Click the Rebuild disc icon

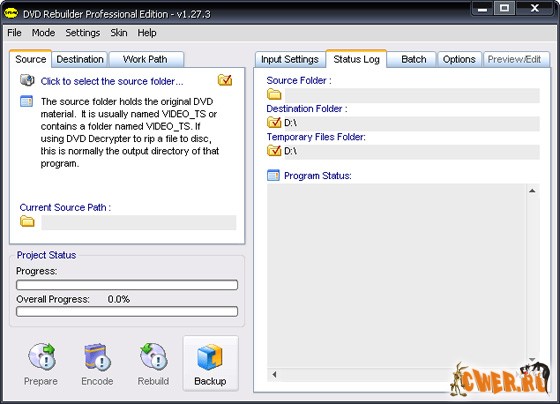click(153, 356)
